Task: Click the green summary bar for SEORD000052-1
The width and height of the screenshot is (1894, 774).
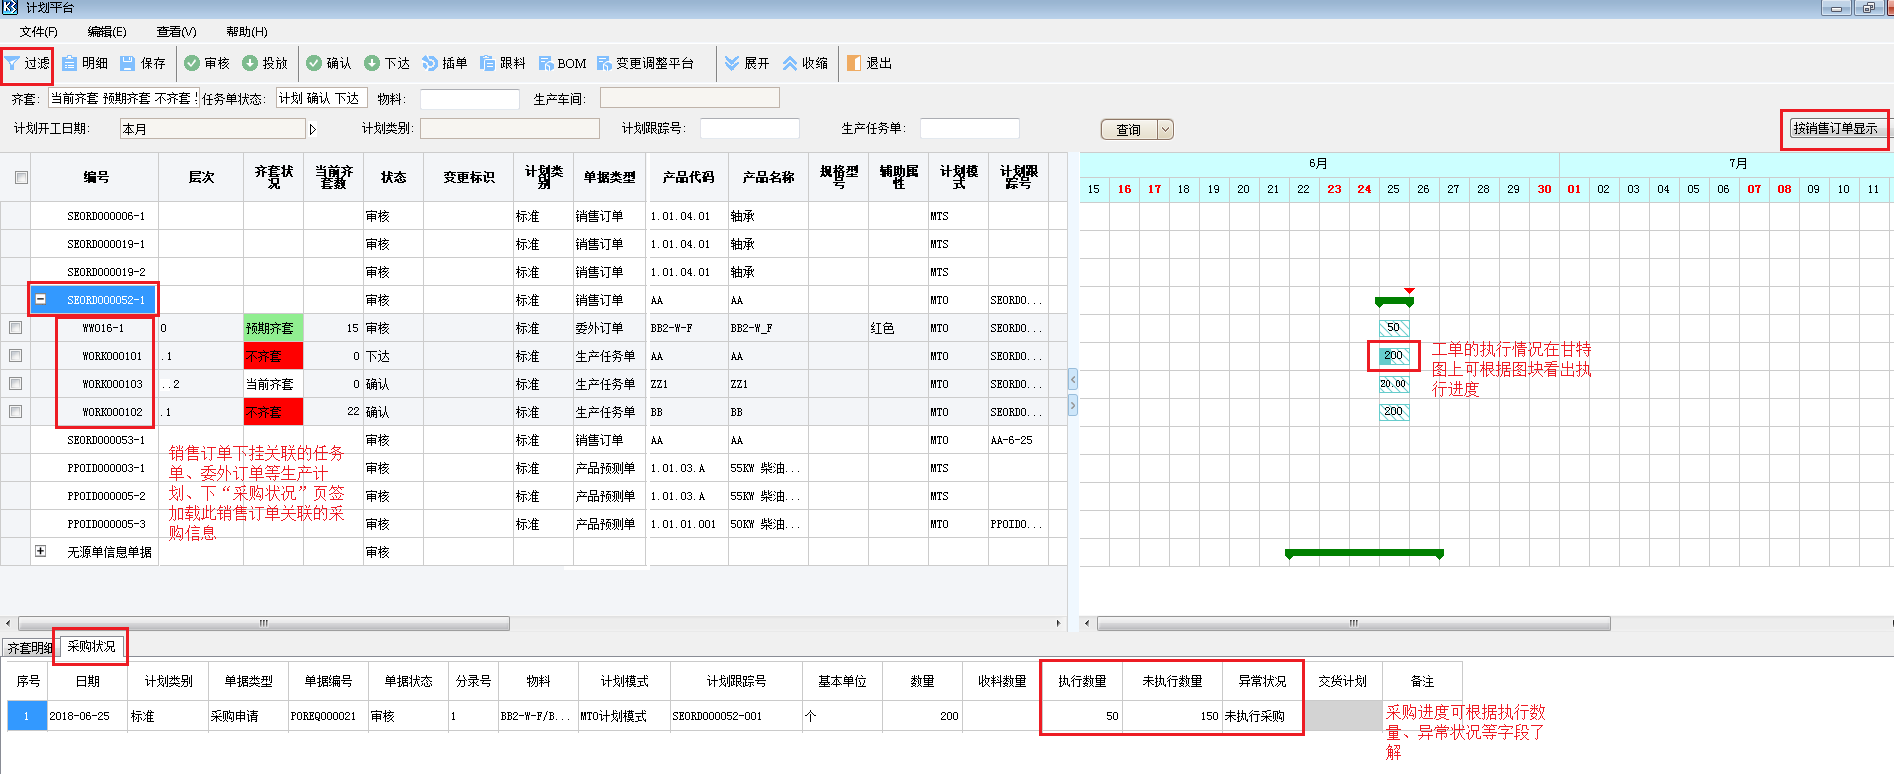Action: point(1394,301)
